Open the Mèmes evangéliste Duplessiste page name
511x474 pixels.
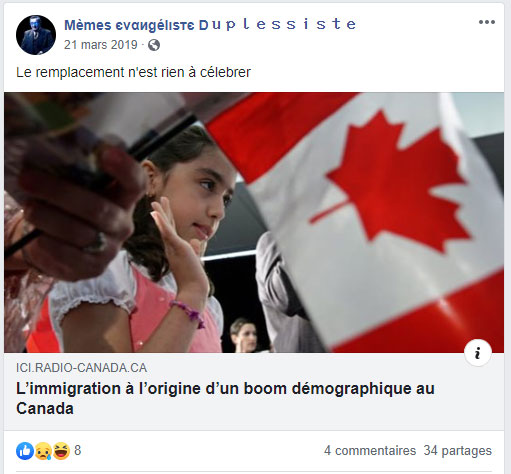[x=210, y=25]
